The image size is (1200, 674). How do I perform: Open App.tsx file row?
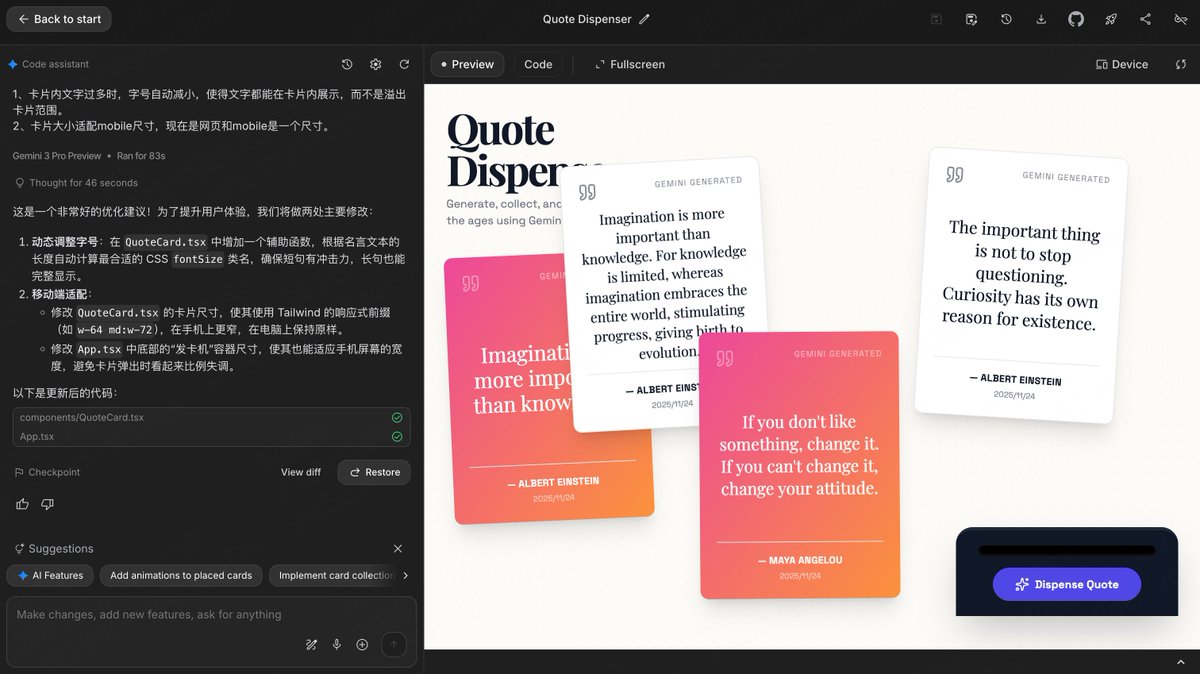click(211, 436)
